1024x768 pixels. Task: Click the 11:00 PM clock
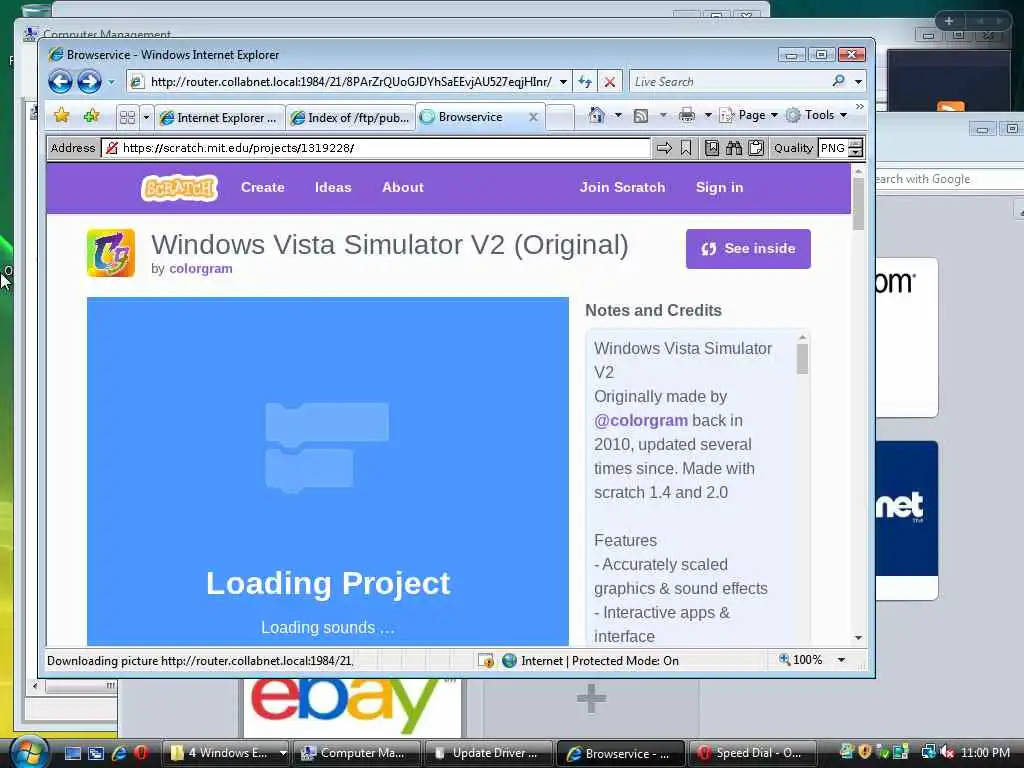tap(985, 753)
